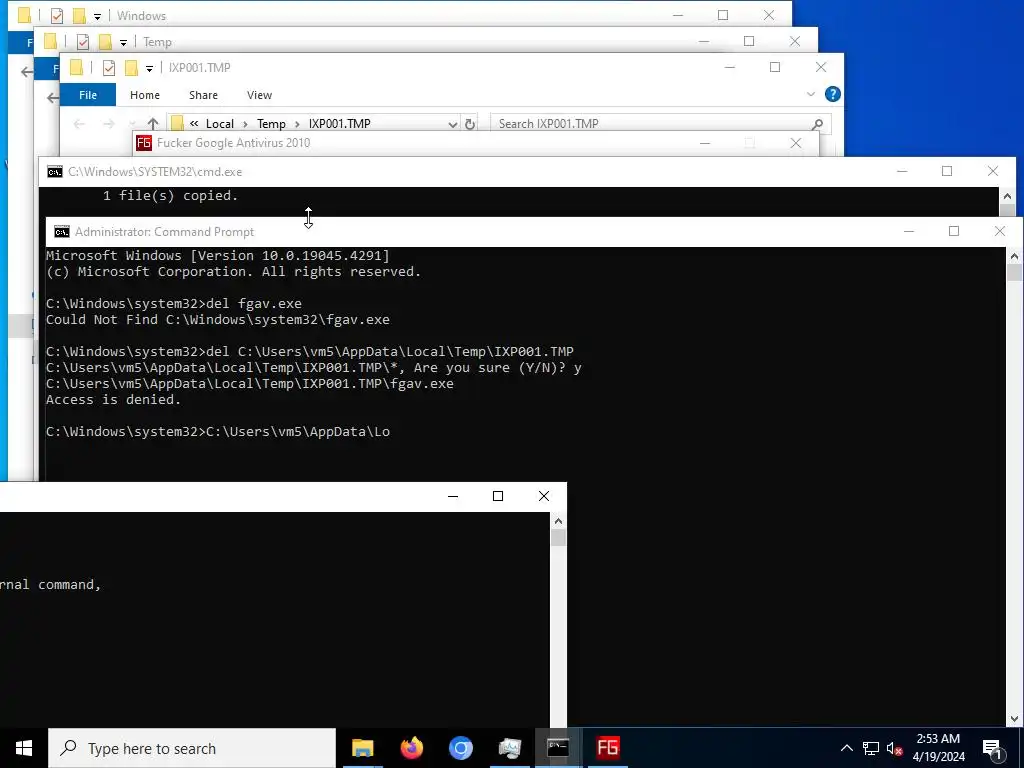The image size is (1024, 768).
Task: Click properties checkmark icon in Windows window
Action: pos(57,16)
